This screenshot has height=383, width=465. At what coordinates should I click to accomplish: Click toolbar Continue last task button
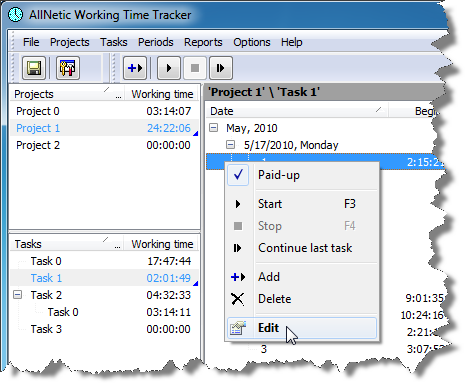tap(221, 68)
